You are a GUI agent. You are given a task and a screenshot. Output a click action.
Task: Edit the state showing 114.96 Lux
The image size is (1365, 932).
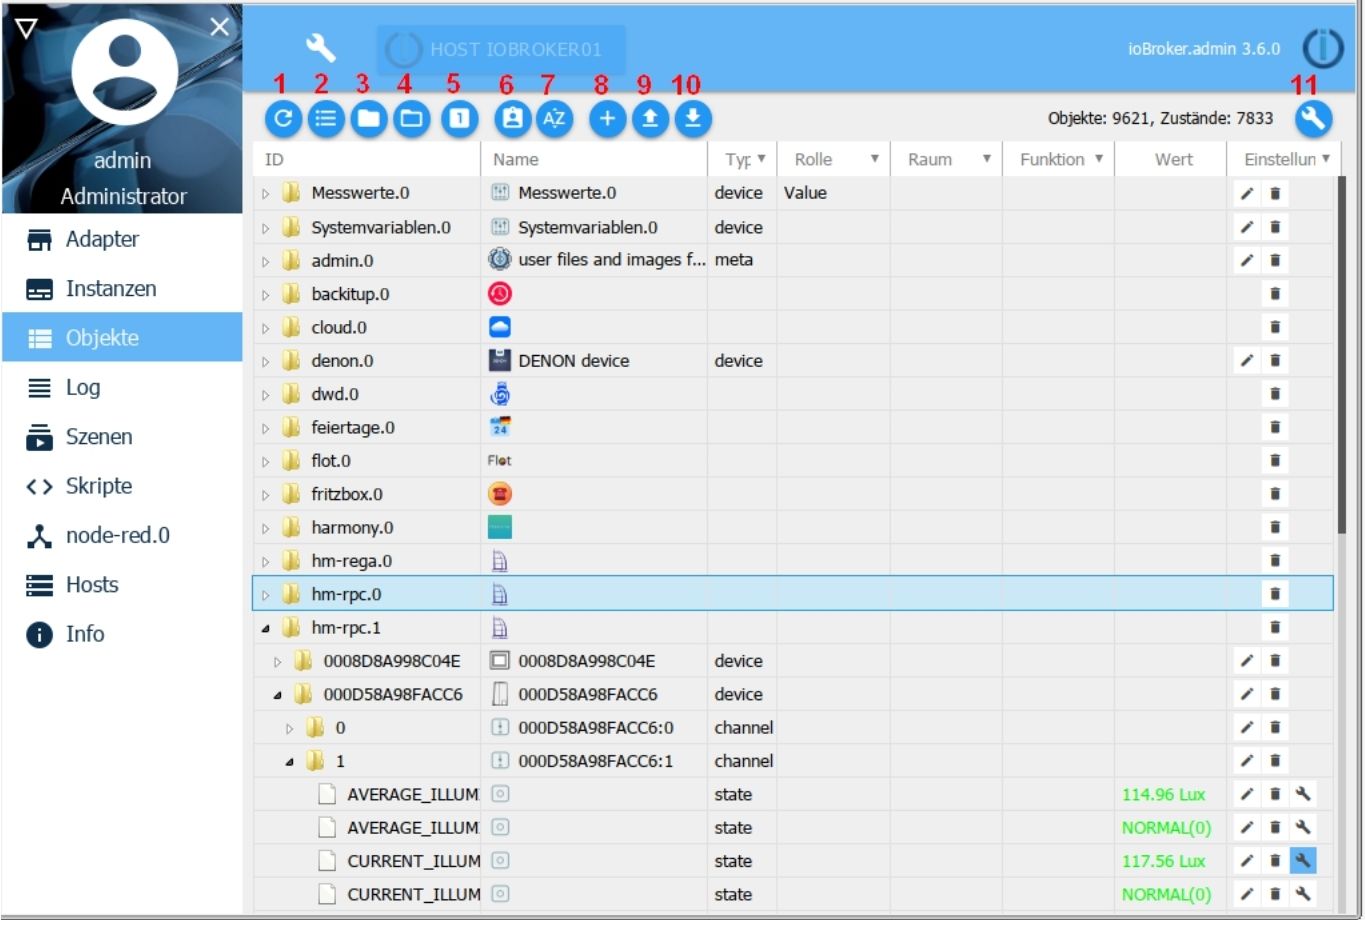pyautogui.click(x=1247, y=794)
